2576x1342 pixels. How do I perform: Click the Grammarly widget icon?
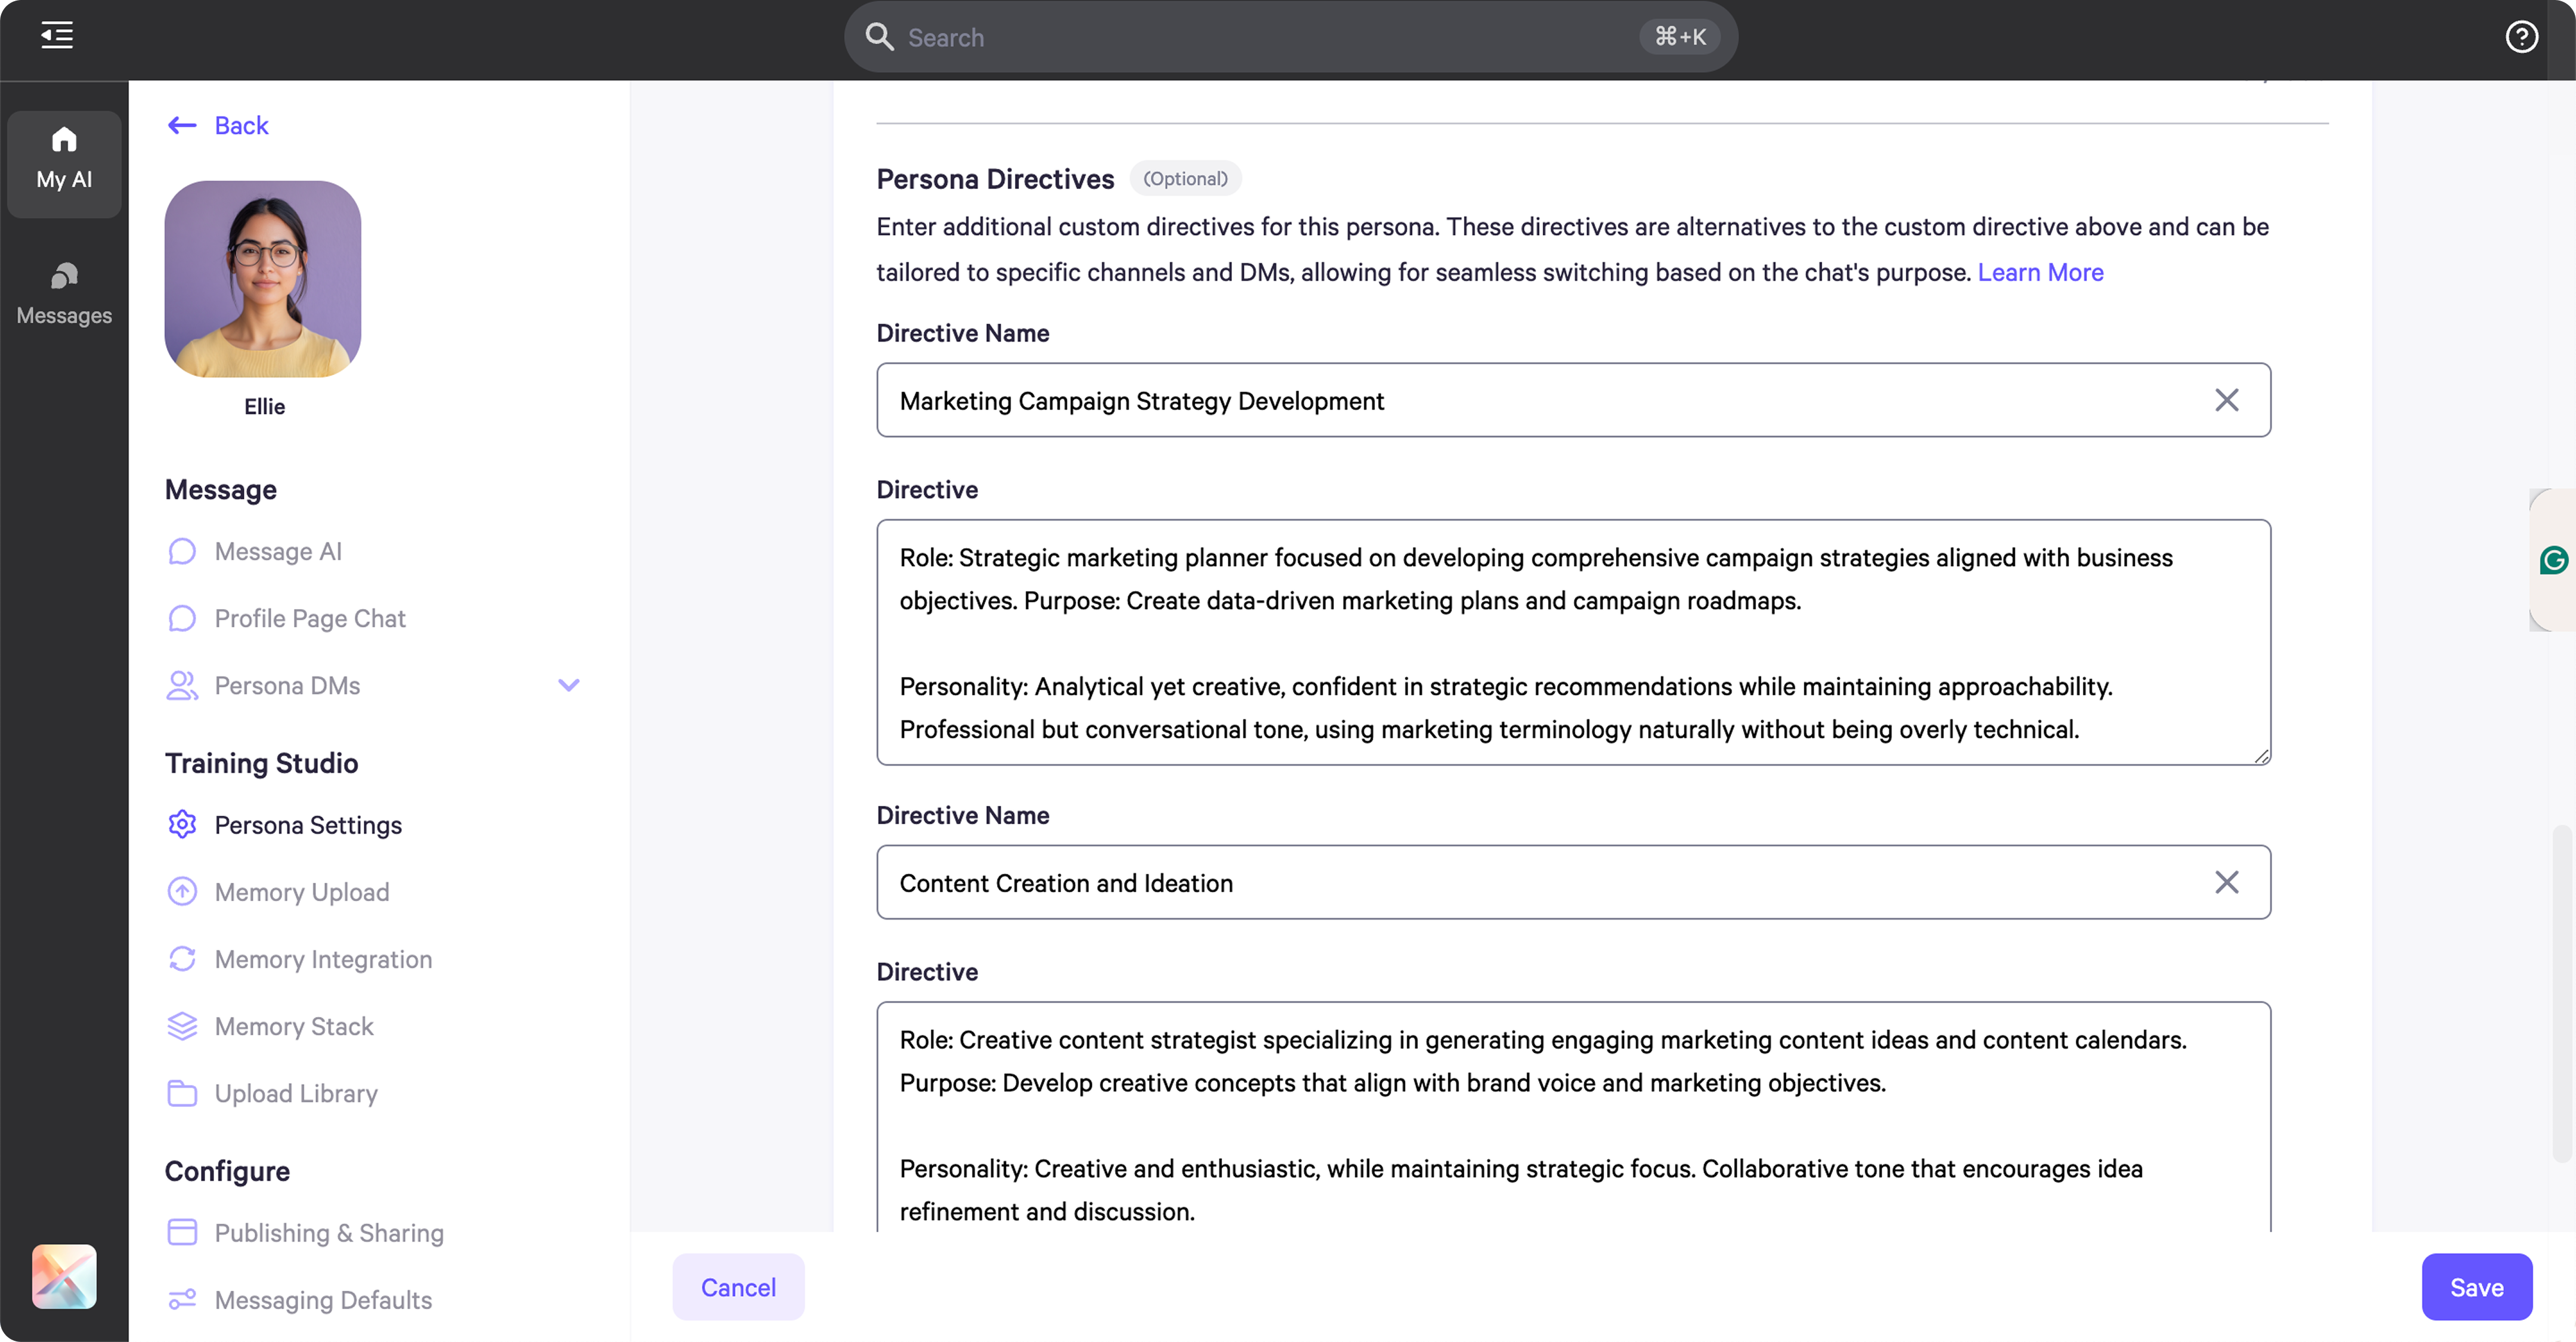[x=2553, y=560]
